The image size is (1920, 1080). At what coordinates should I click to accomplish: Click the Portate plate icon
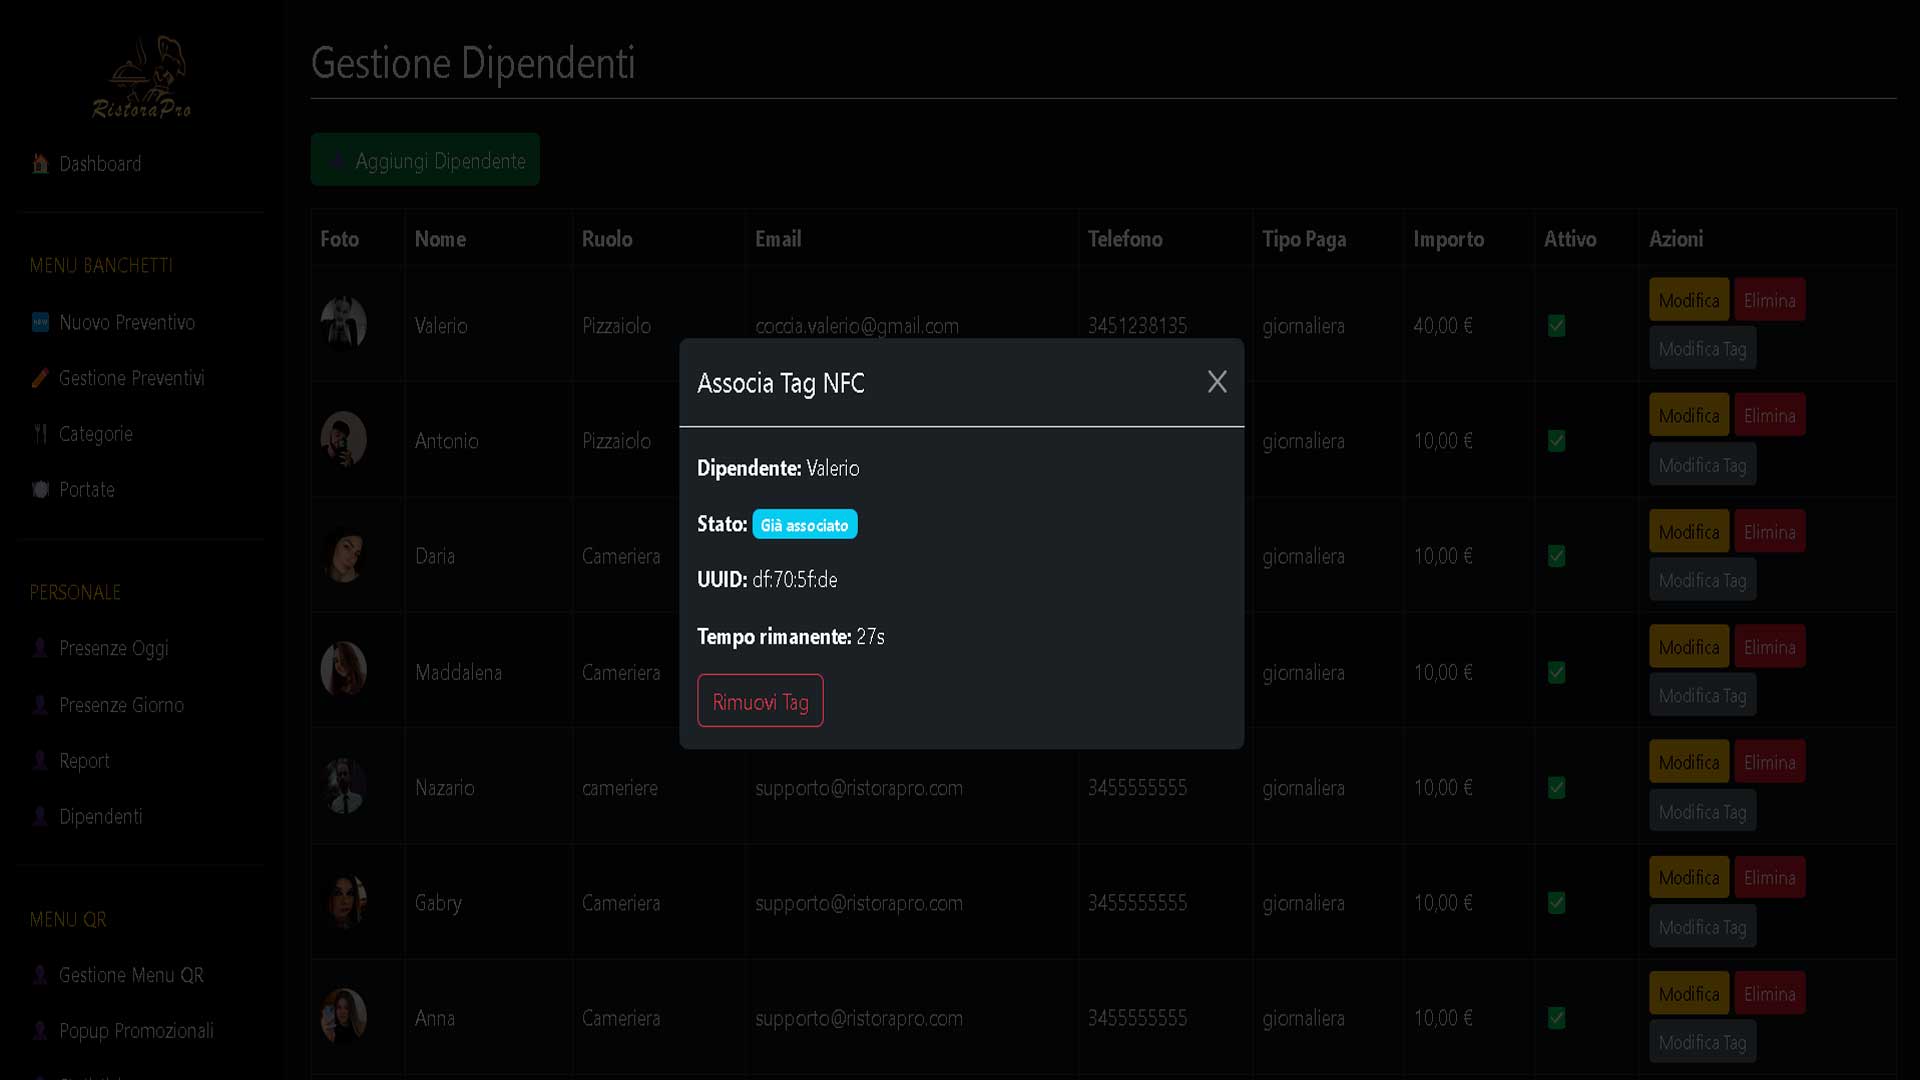coord(40,490)
